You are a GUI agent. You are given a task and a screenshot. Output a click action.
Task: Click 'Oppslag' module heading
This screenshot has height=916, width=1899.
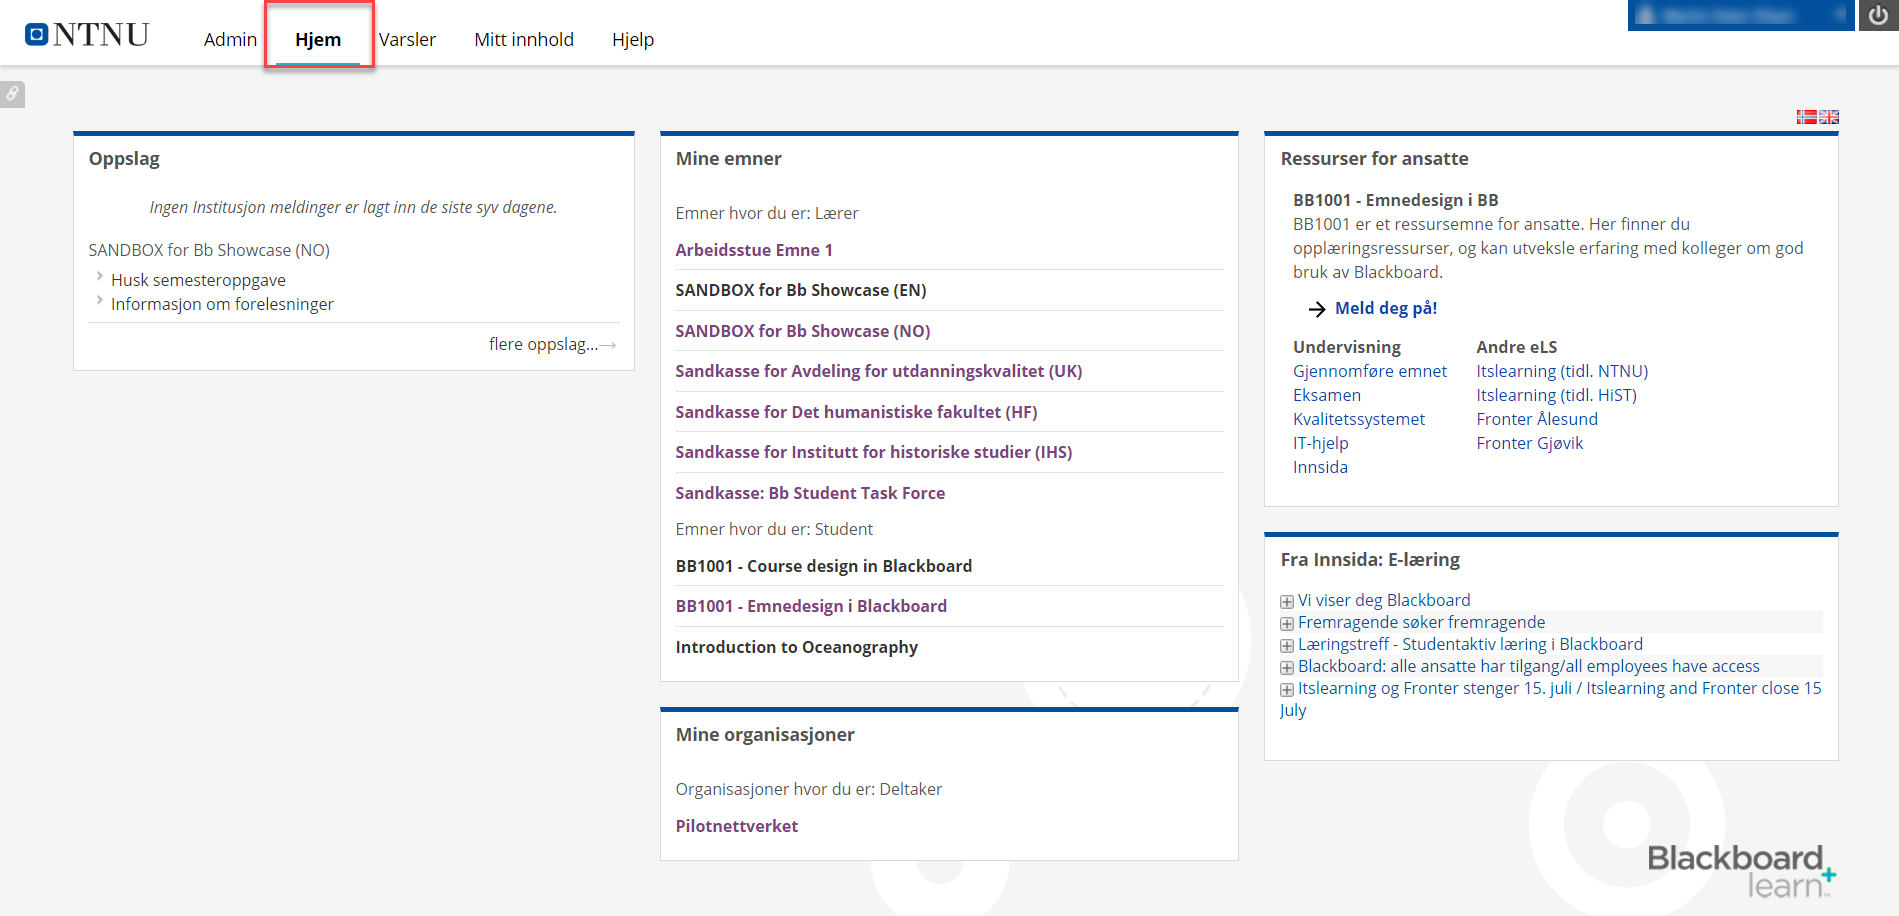124,159
